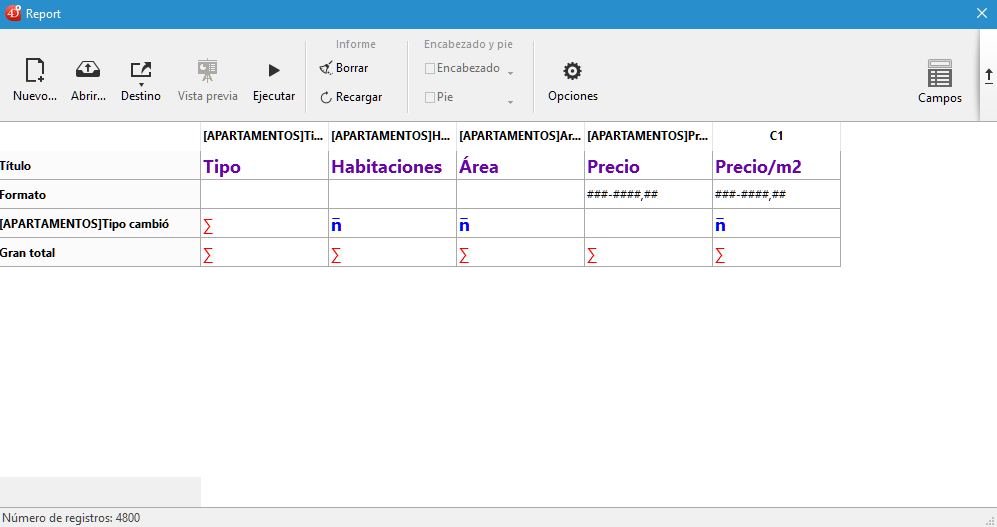
Task: Collapse the toolbar with the up arrow
Action: click(x=988, y=75)
